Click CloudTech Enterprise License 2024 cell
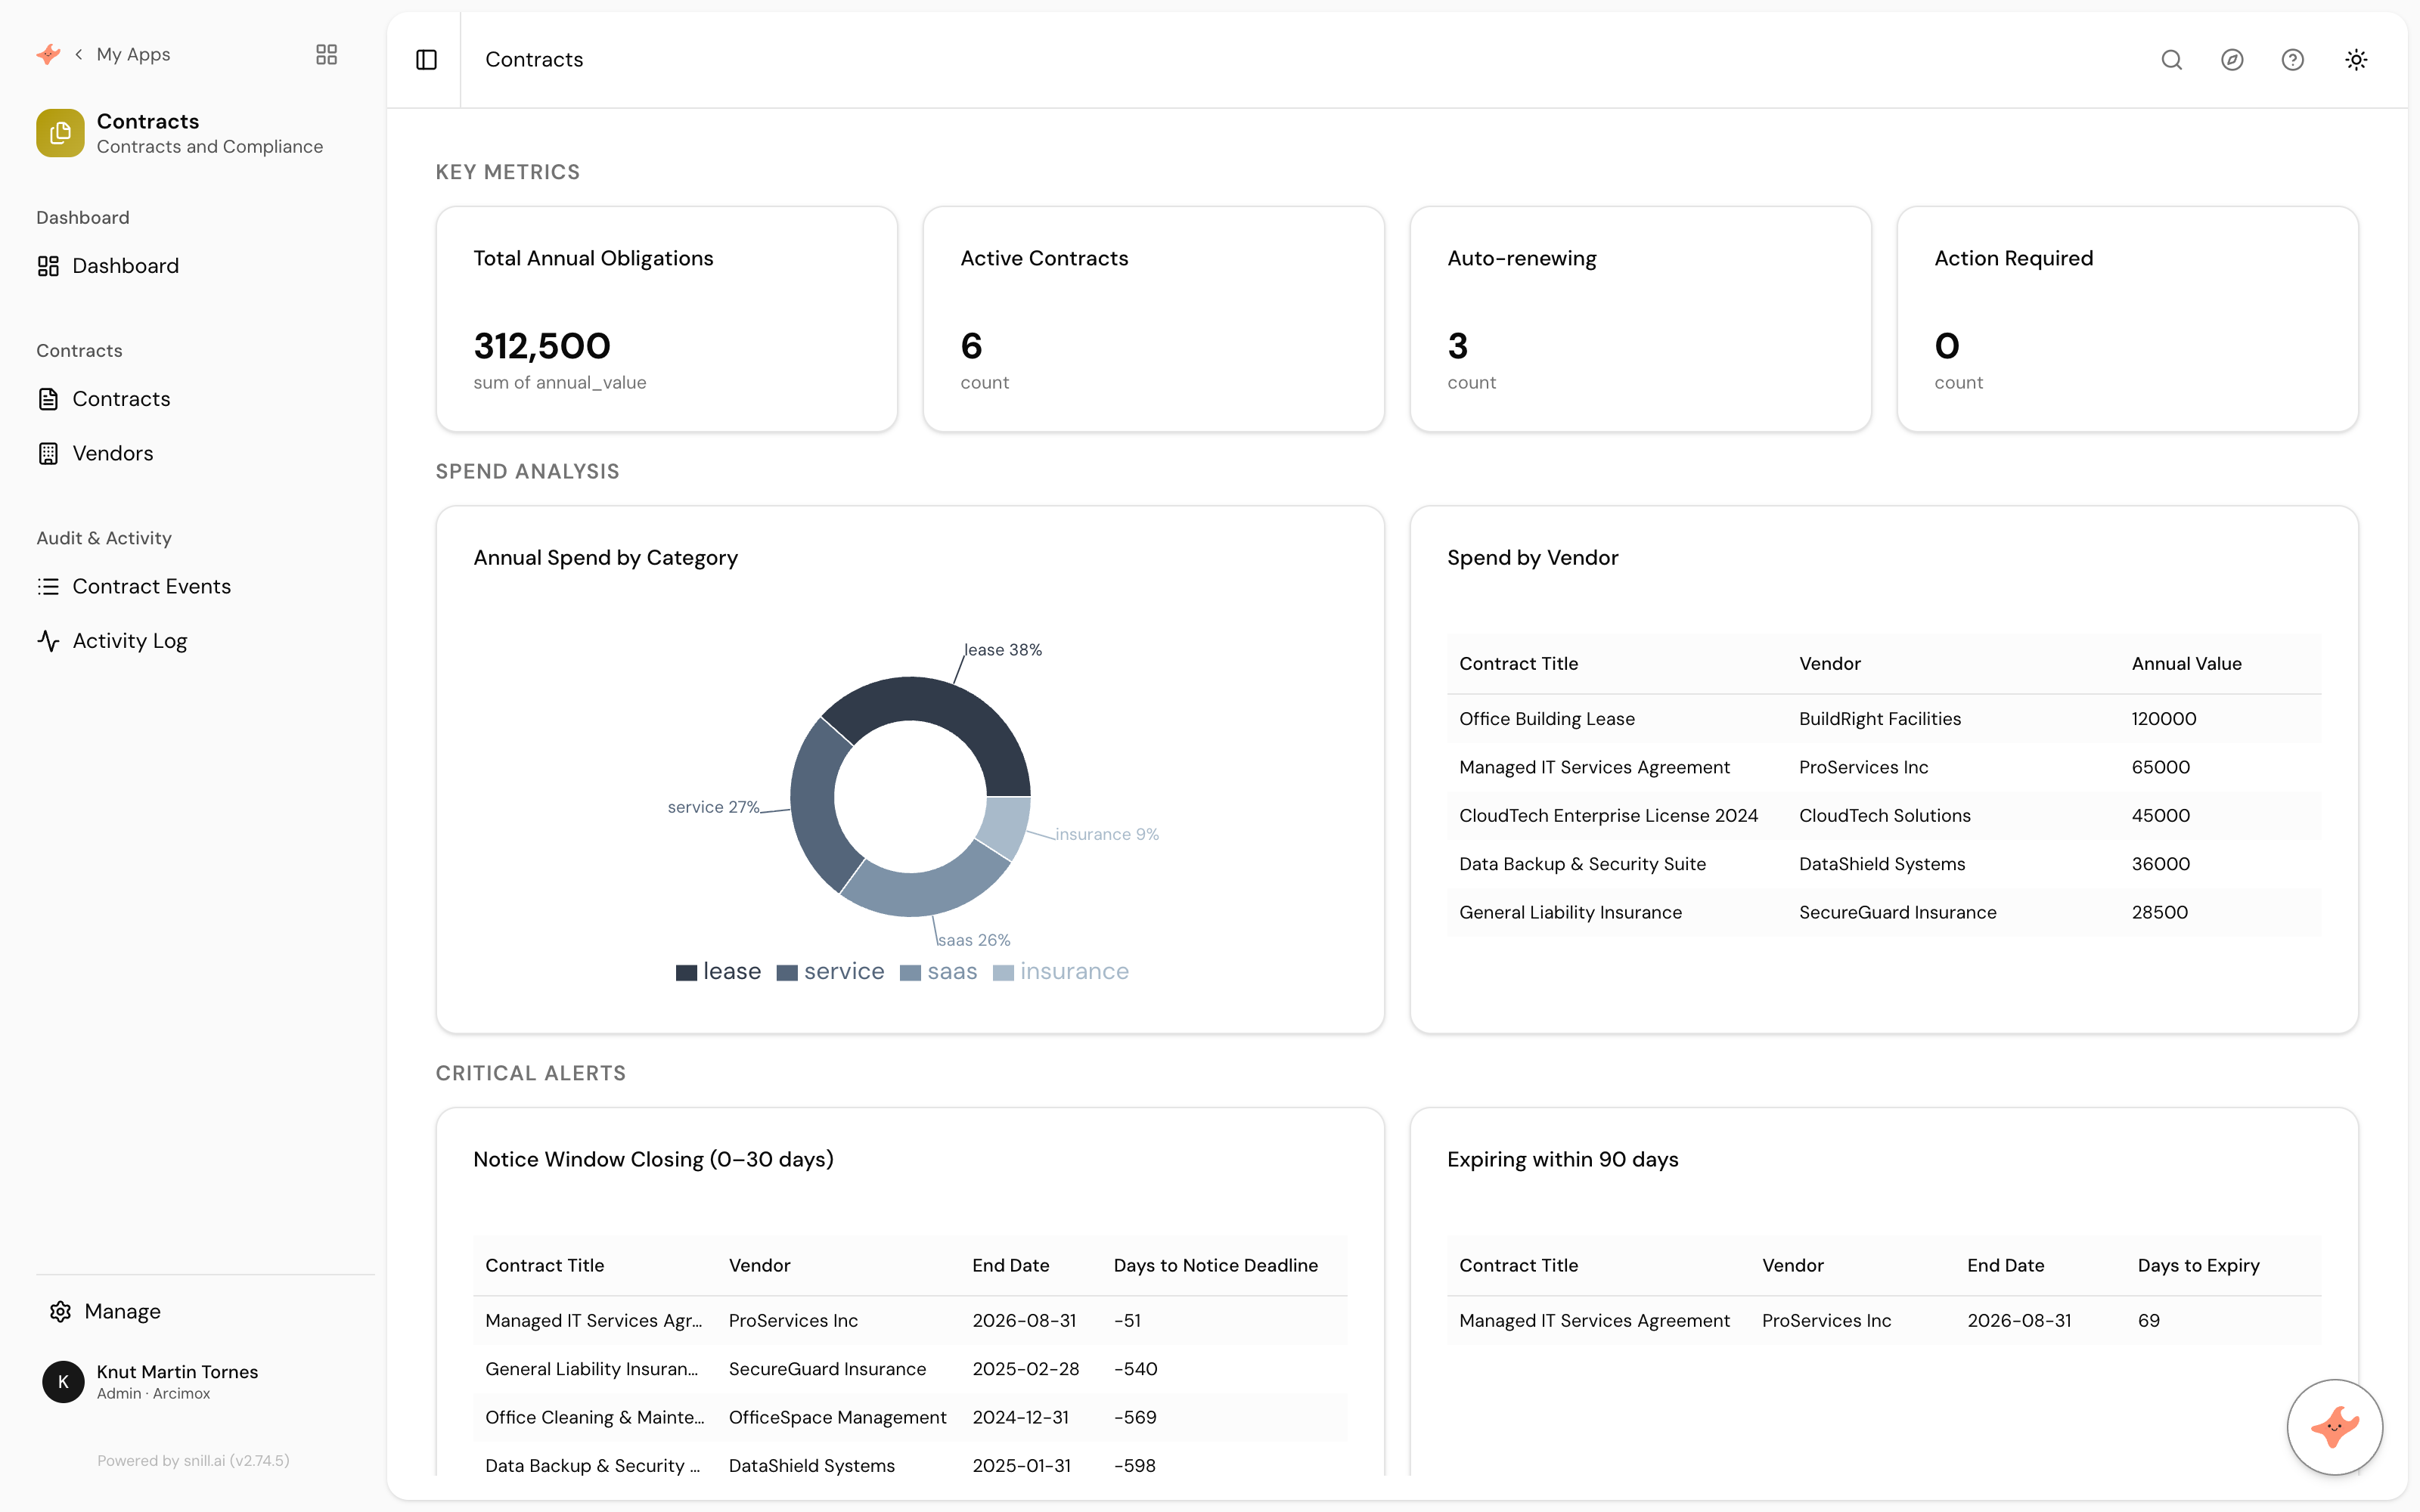 1608,816
